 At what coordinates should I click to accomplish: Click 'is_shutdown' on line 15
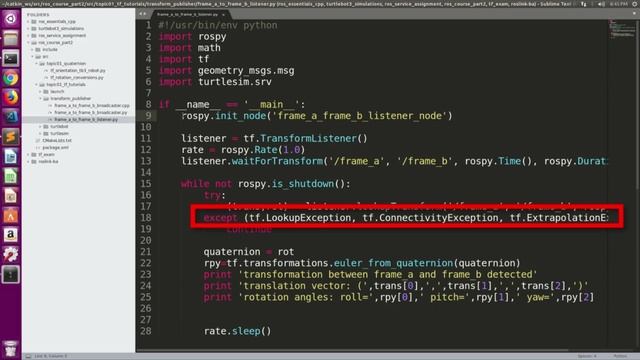tap(302, 184)
